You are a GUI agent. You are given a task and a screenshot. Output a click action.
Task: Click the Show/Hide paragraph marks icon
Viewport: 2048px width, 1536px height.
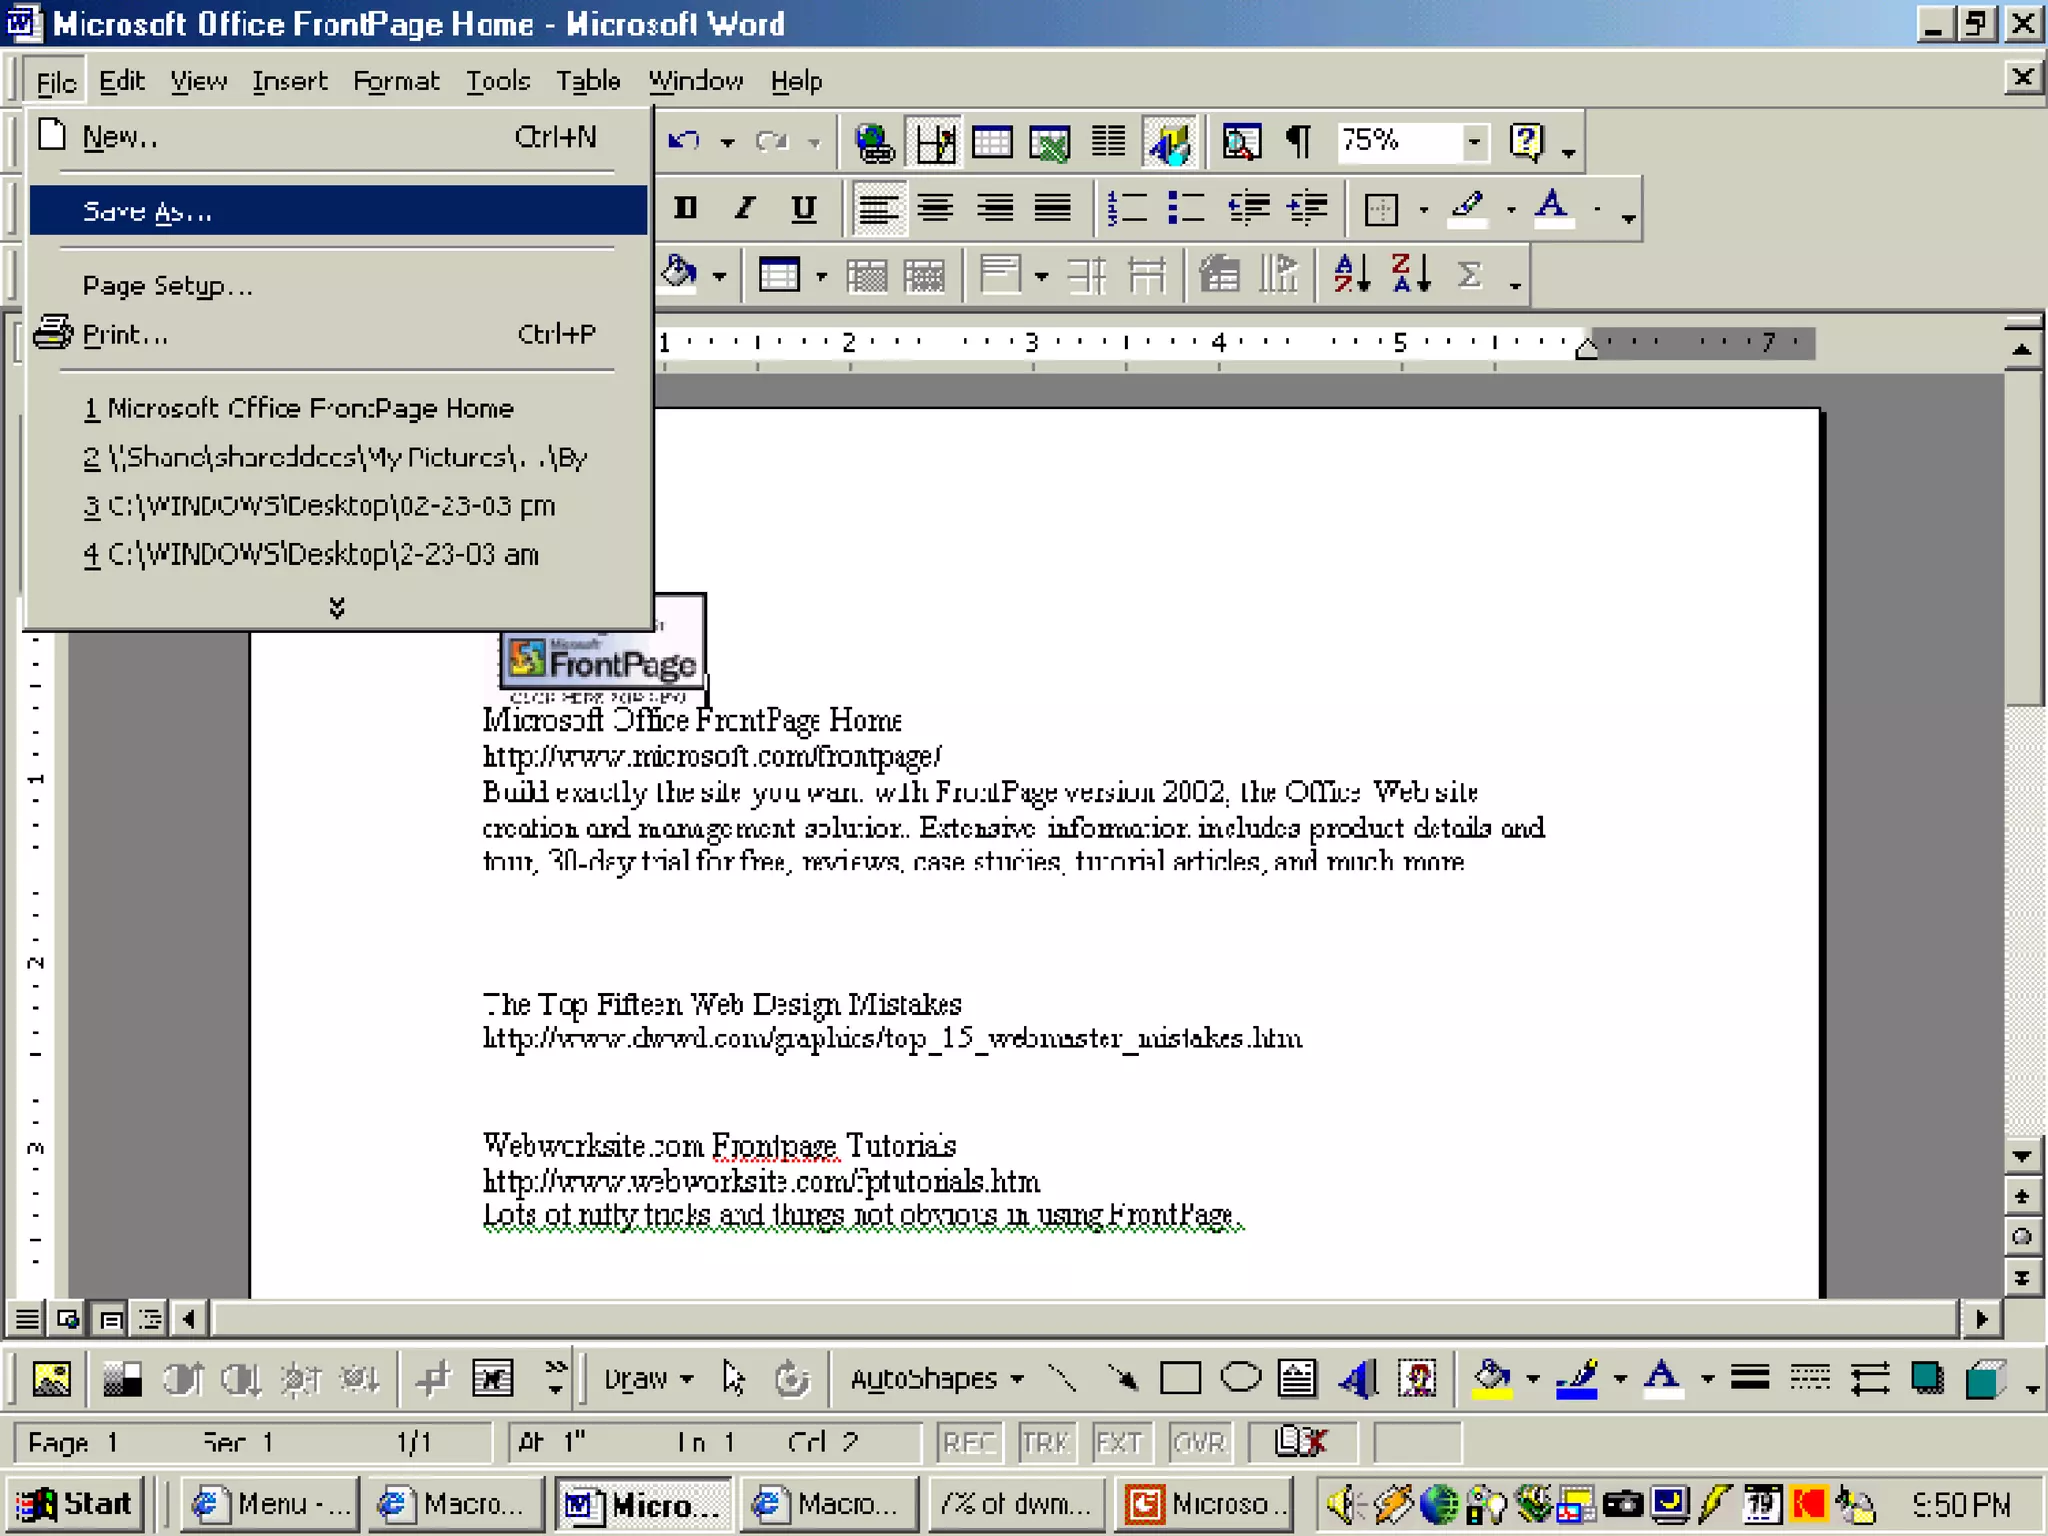tap(1299, 142)
